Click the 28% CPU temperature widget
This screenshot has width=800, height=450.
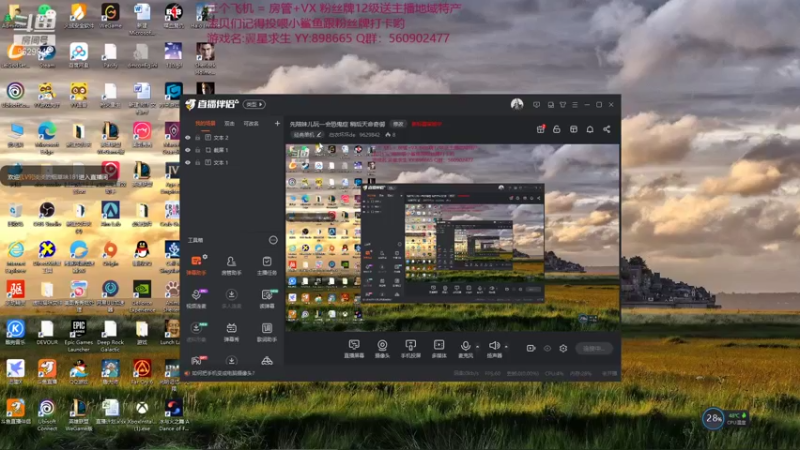[x=724, y=418]
